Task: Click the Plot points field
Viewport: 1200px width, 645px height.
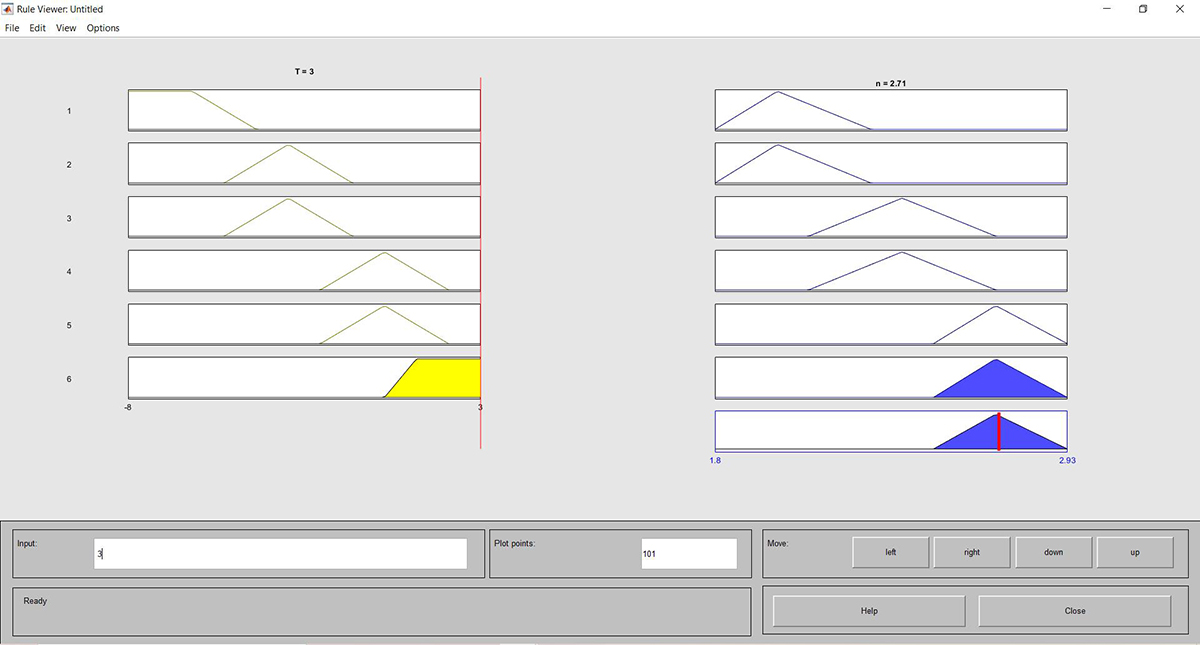Action: click(688, 553)
